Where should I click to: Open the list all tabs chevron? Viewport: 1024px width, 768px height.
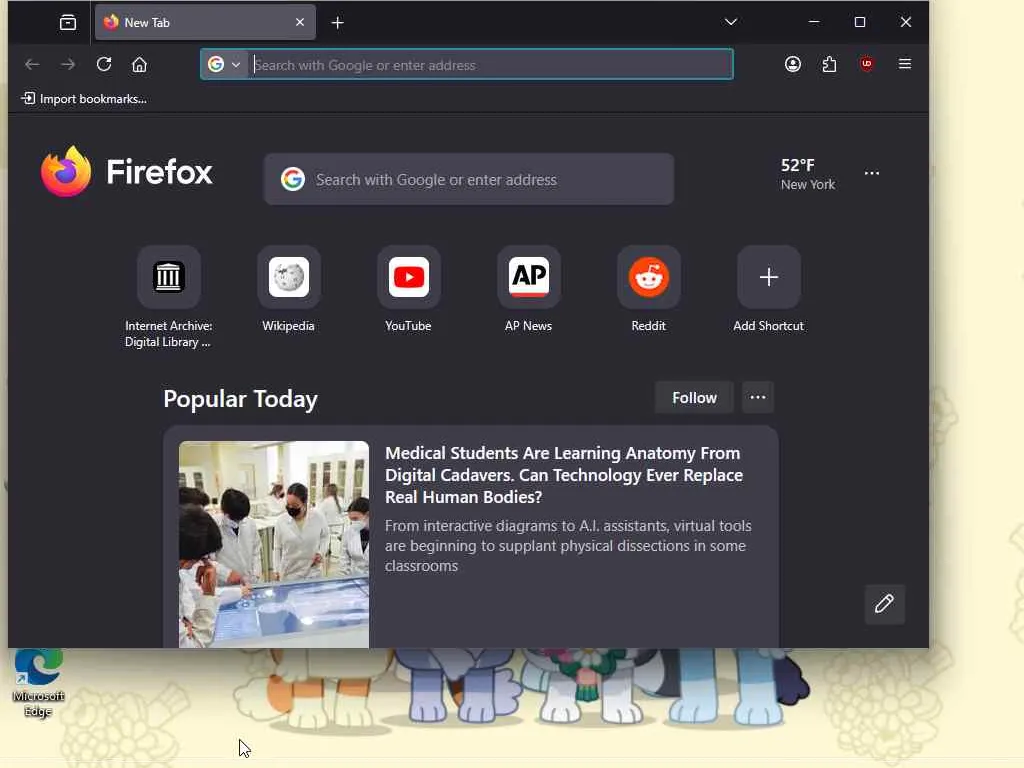click(731, 22)
